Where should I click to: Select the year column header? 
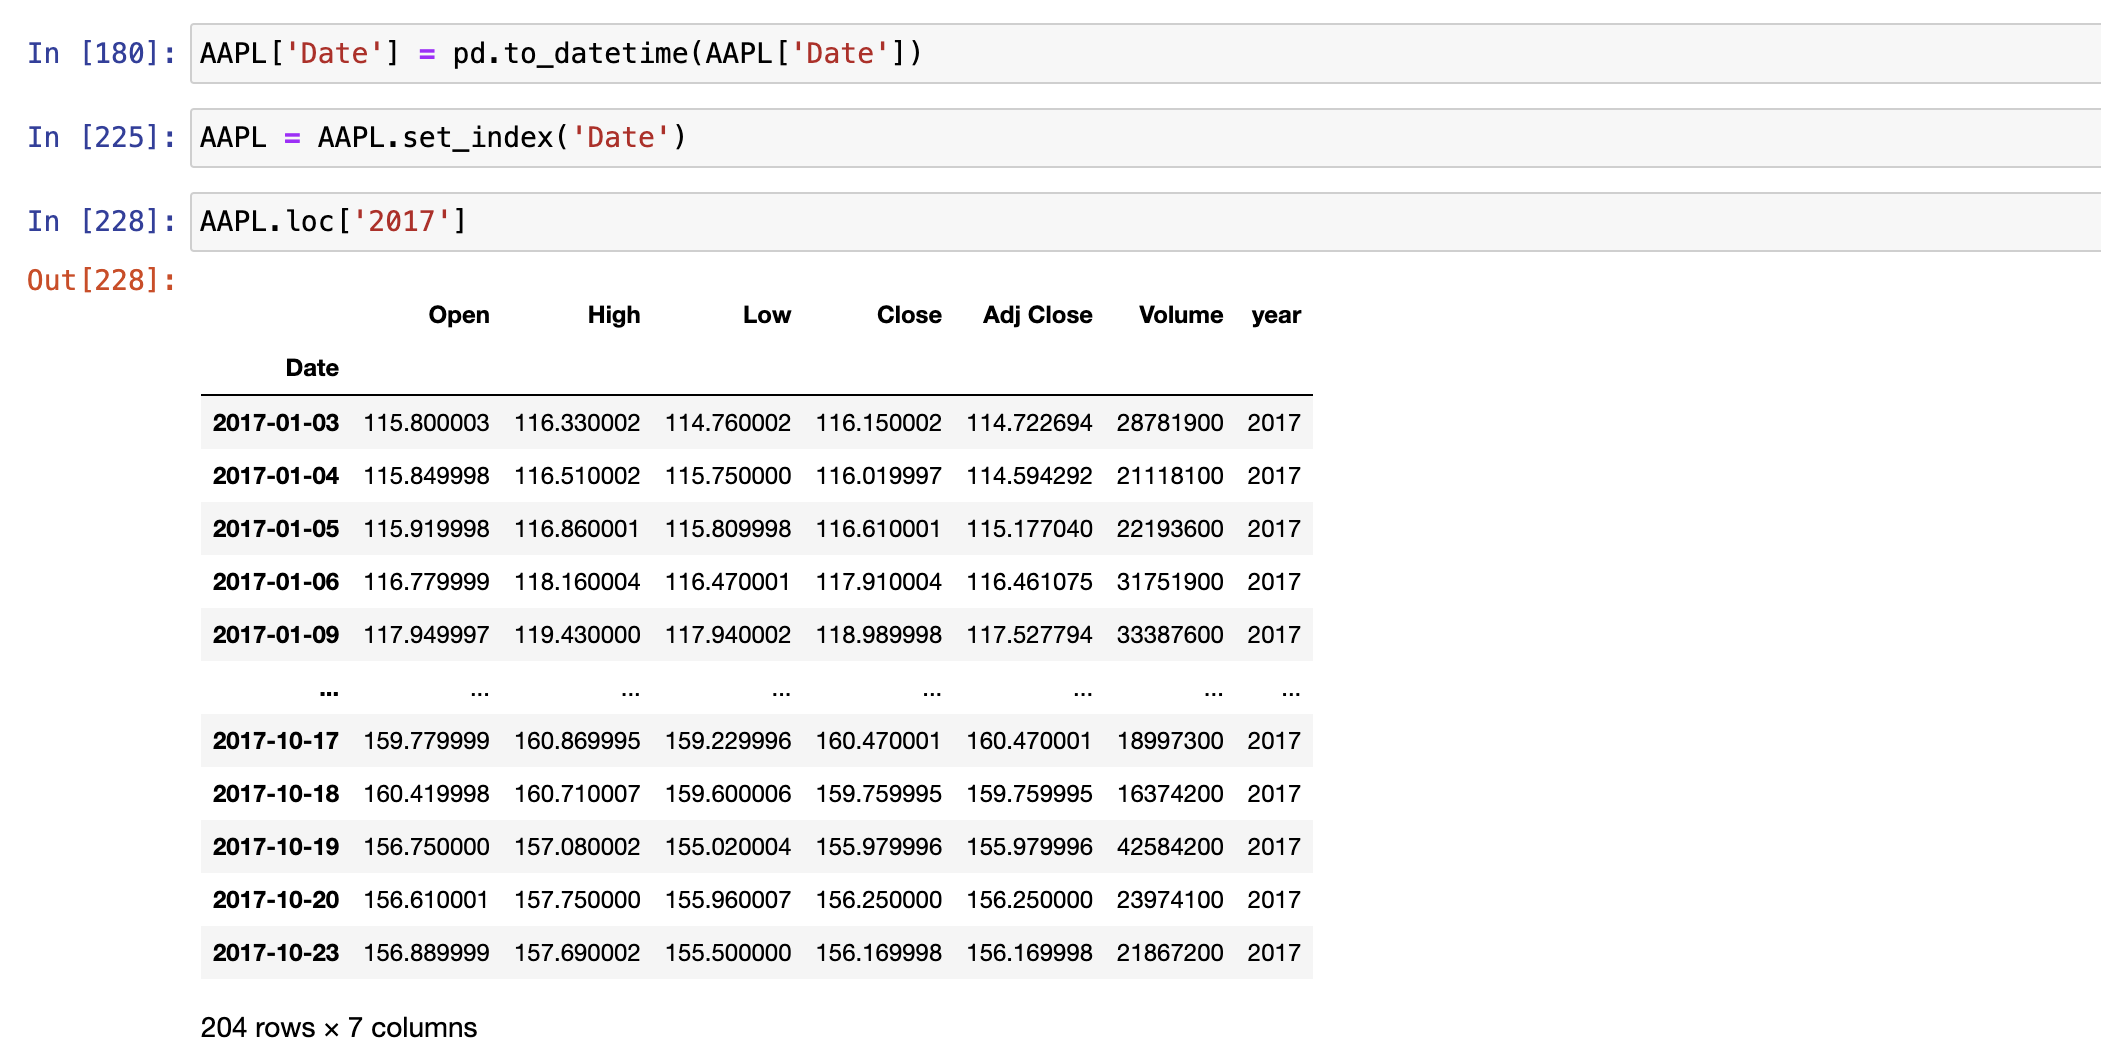coord(1276,315)
